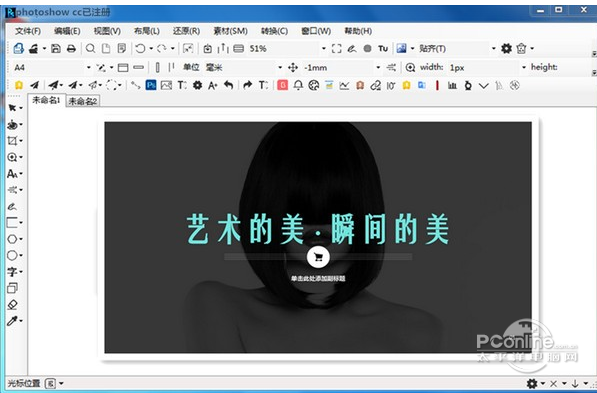Image resolution: width=597 pixels, height=393 pixels.
Task: Click the four-way move arrows icon
Action: click(x=293, y=67)
